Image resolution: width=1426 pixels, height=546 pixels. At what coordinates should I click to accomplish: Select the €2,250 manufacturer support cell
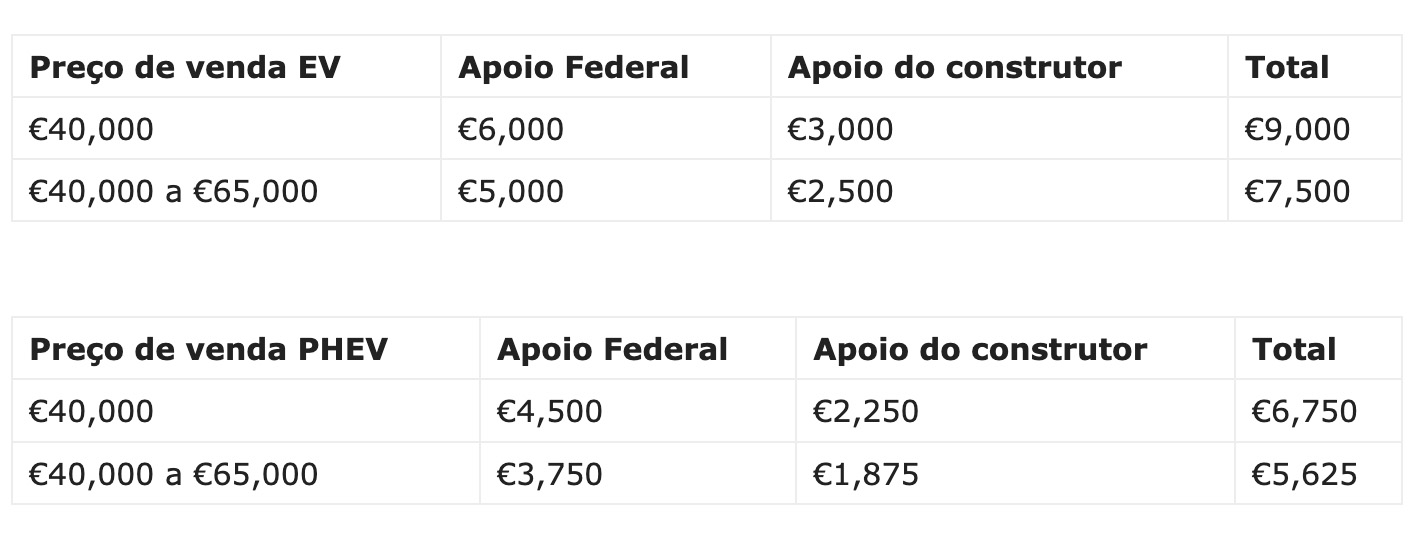click(x=866, y=411)
